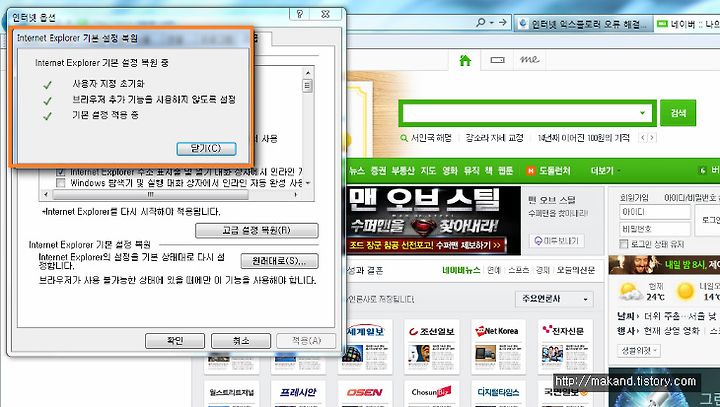This screenshot has width=720, height=407.
Task: Open the 전자신문 newspaper thumbnail
Action: 565,347
